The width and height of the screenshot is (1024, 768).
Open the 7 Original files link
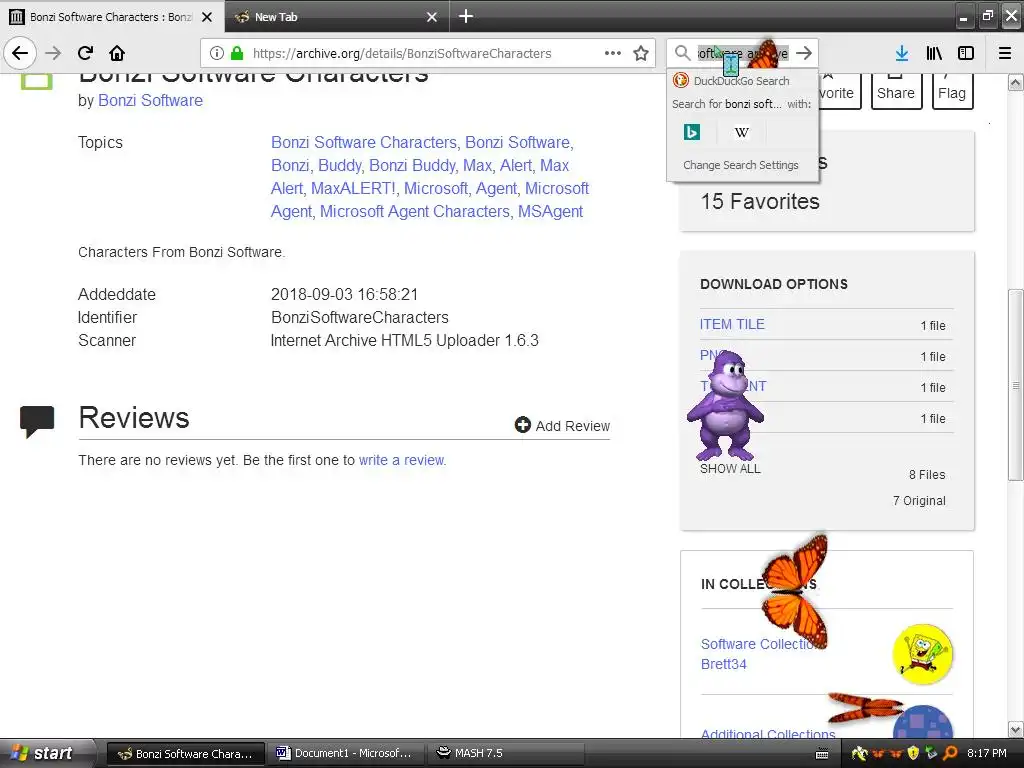point(919,501)
